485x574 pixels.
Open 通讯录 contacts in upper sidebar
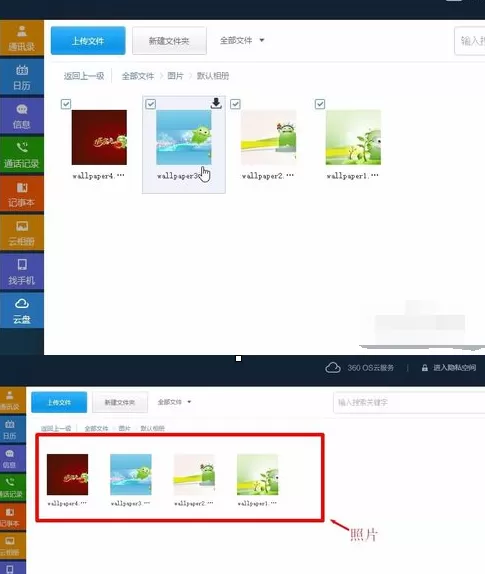(22, 38)
